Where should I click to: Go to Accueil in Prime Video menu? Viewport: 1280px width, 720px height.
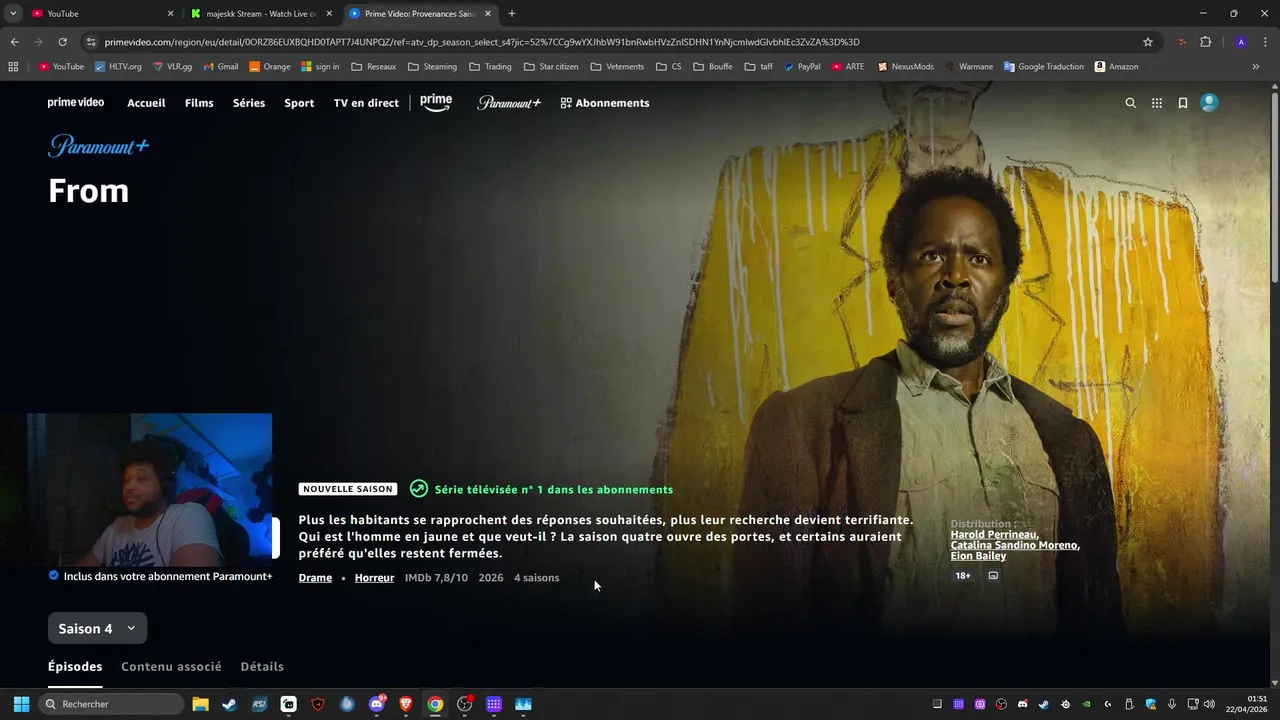146,103
